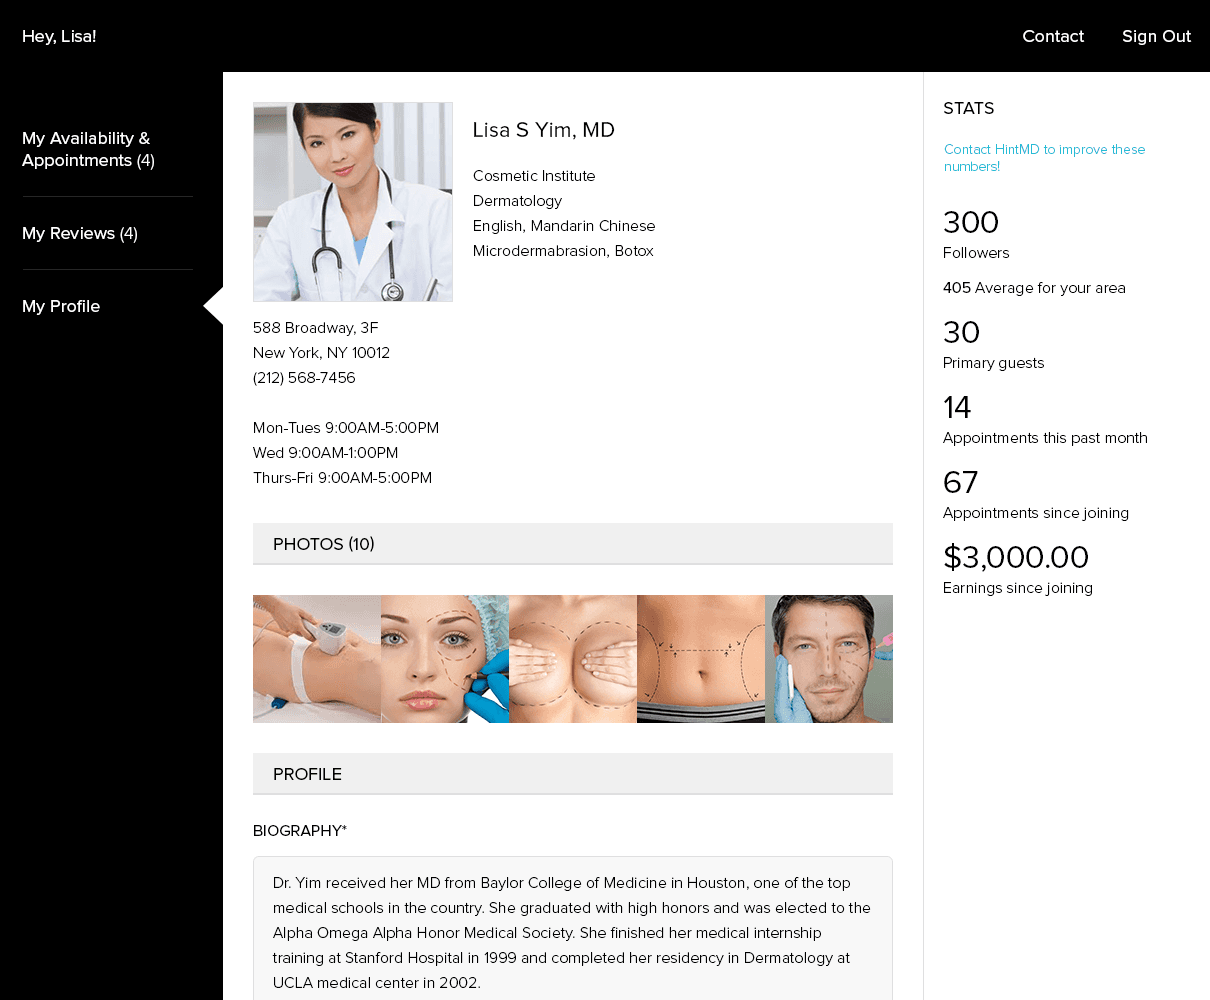Click the "Hey, Lisa!" greeting
The image size is (1210, 1000).
(59, 36)
